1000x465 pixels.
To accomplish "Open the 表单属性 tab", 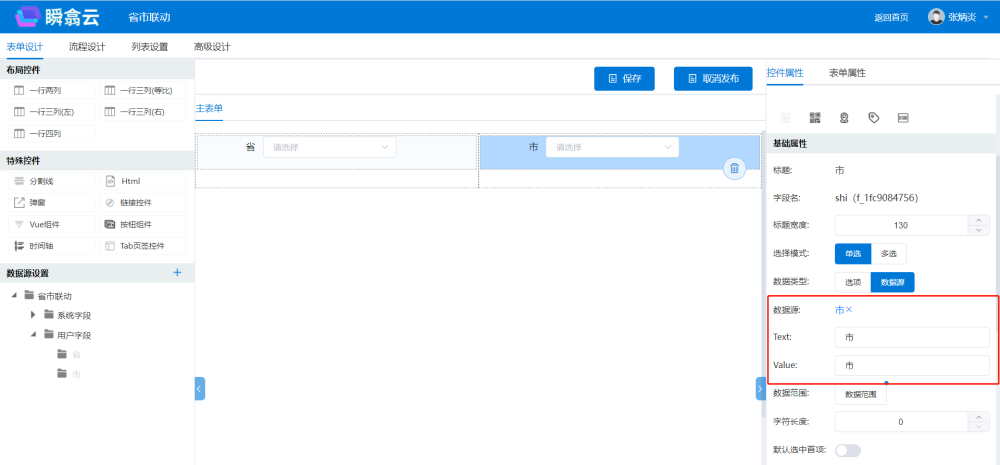I will [847, 73].
